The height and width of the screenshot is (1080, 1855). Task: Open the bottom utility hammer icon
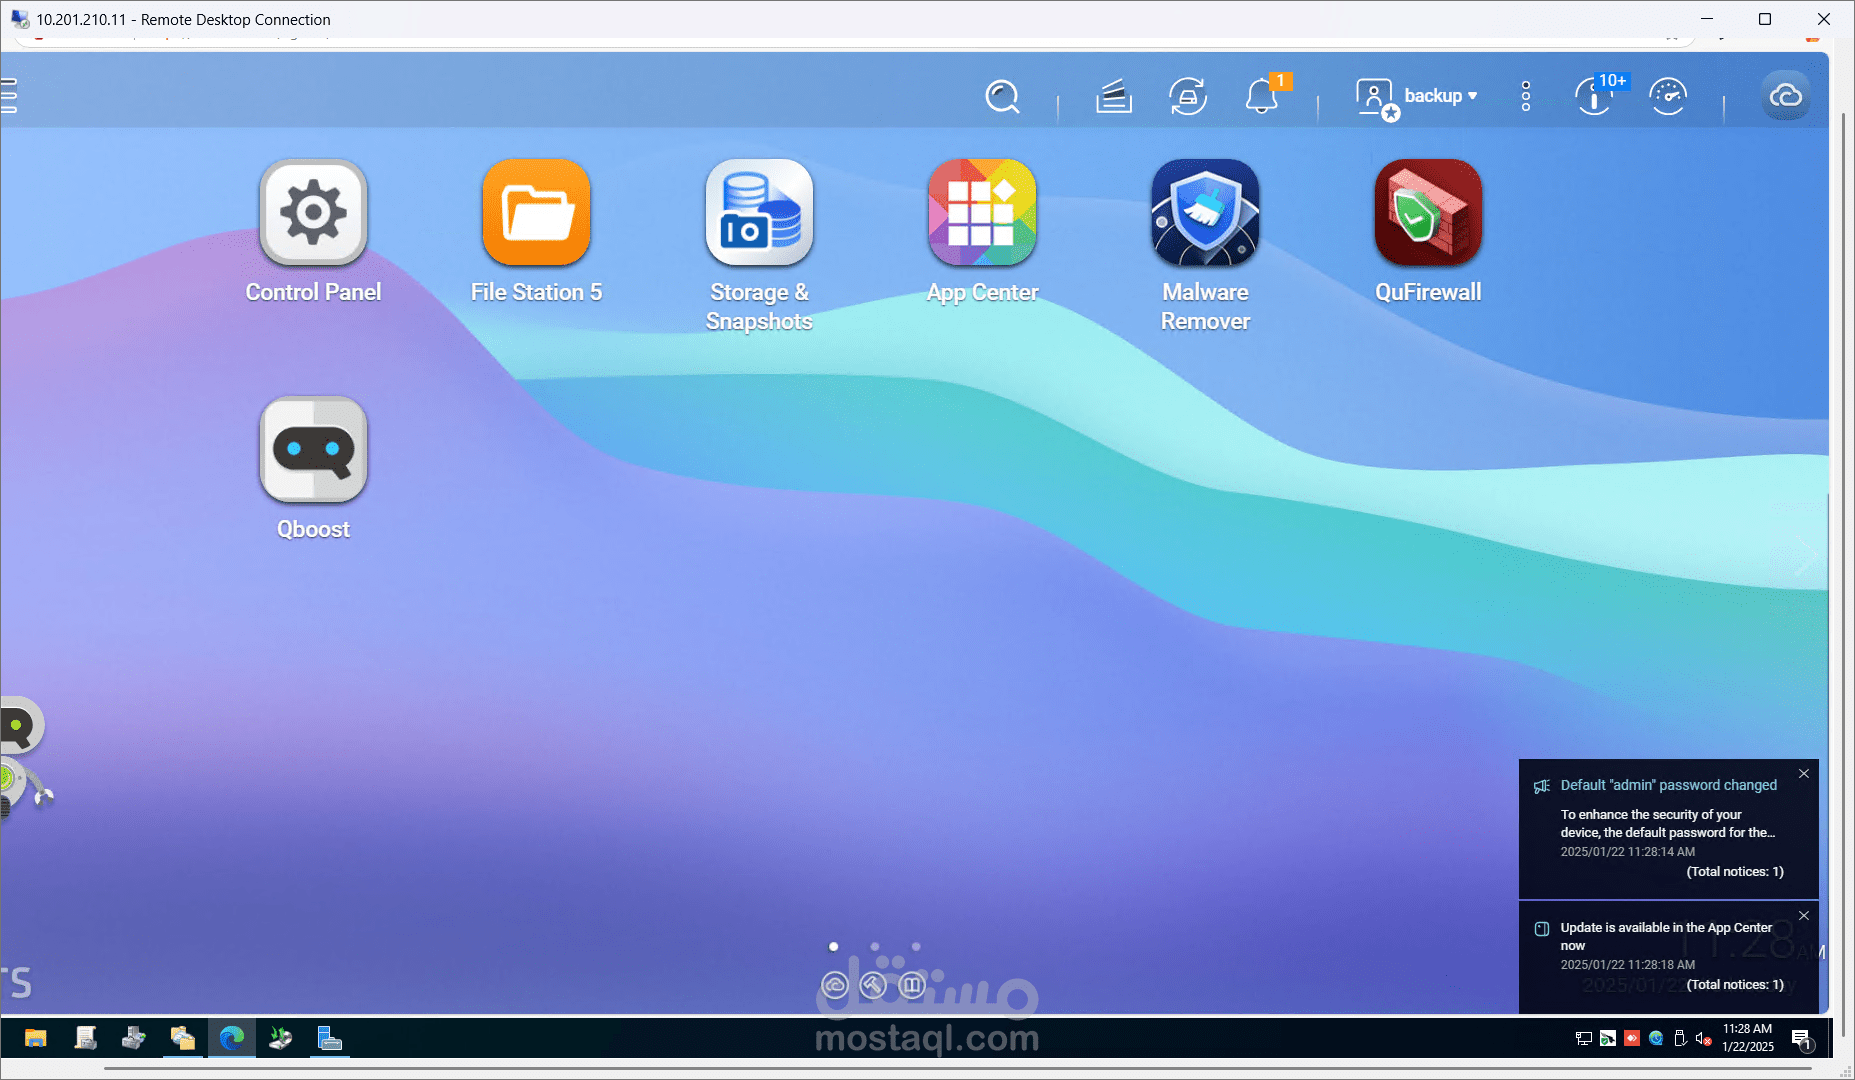coord(873,986)
